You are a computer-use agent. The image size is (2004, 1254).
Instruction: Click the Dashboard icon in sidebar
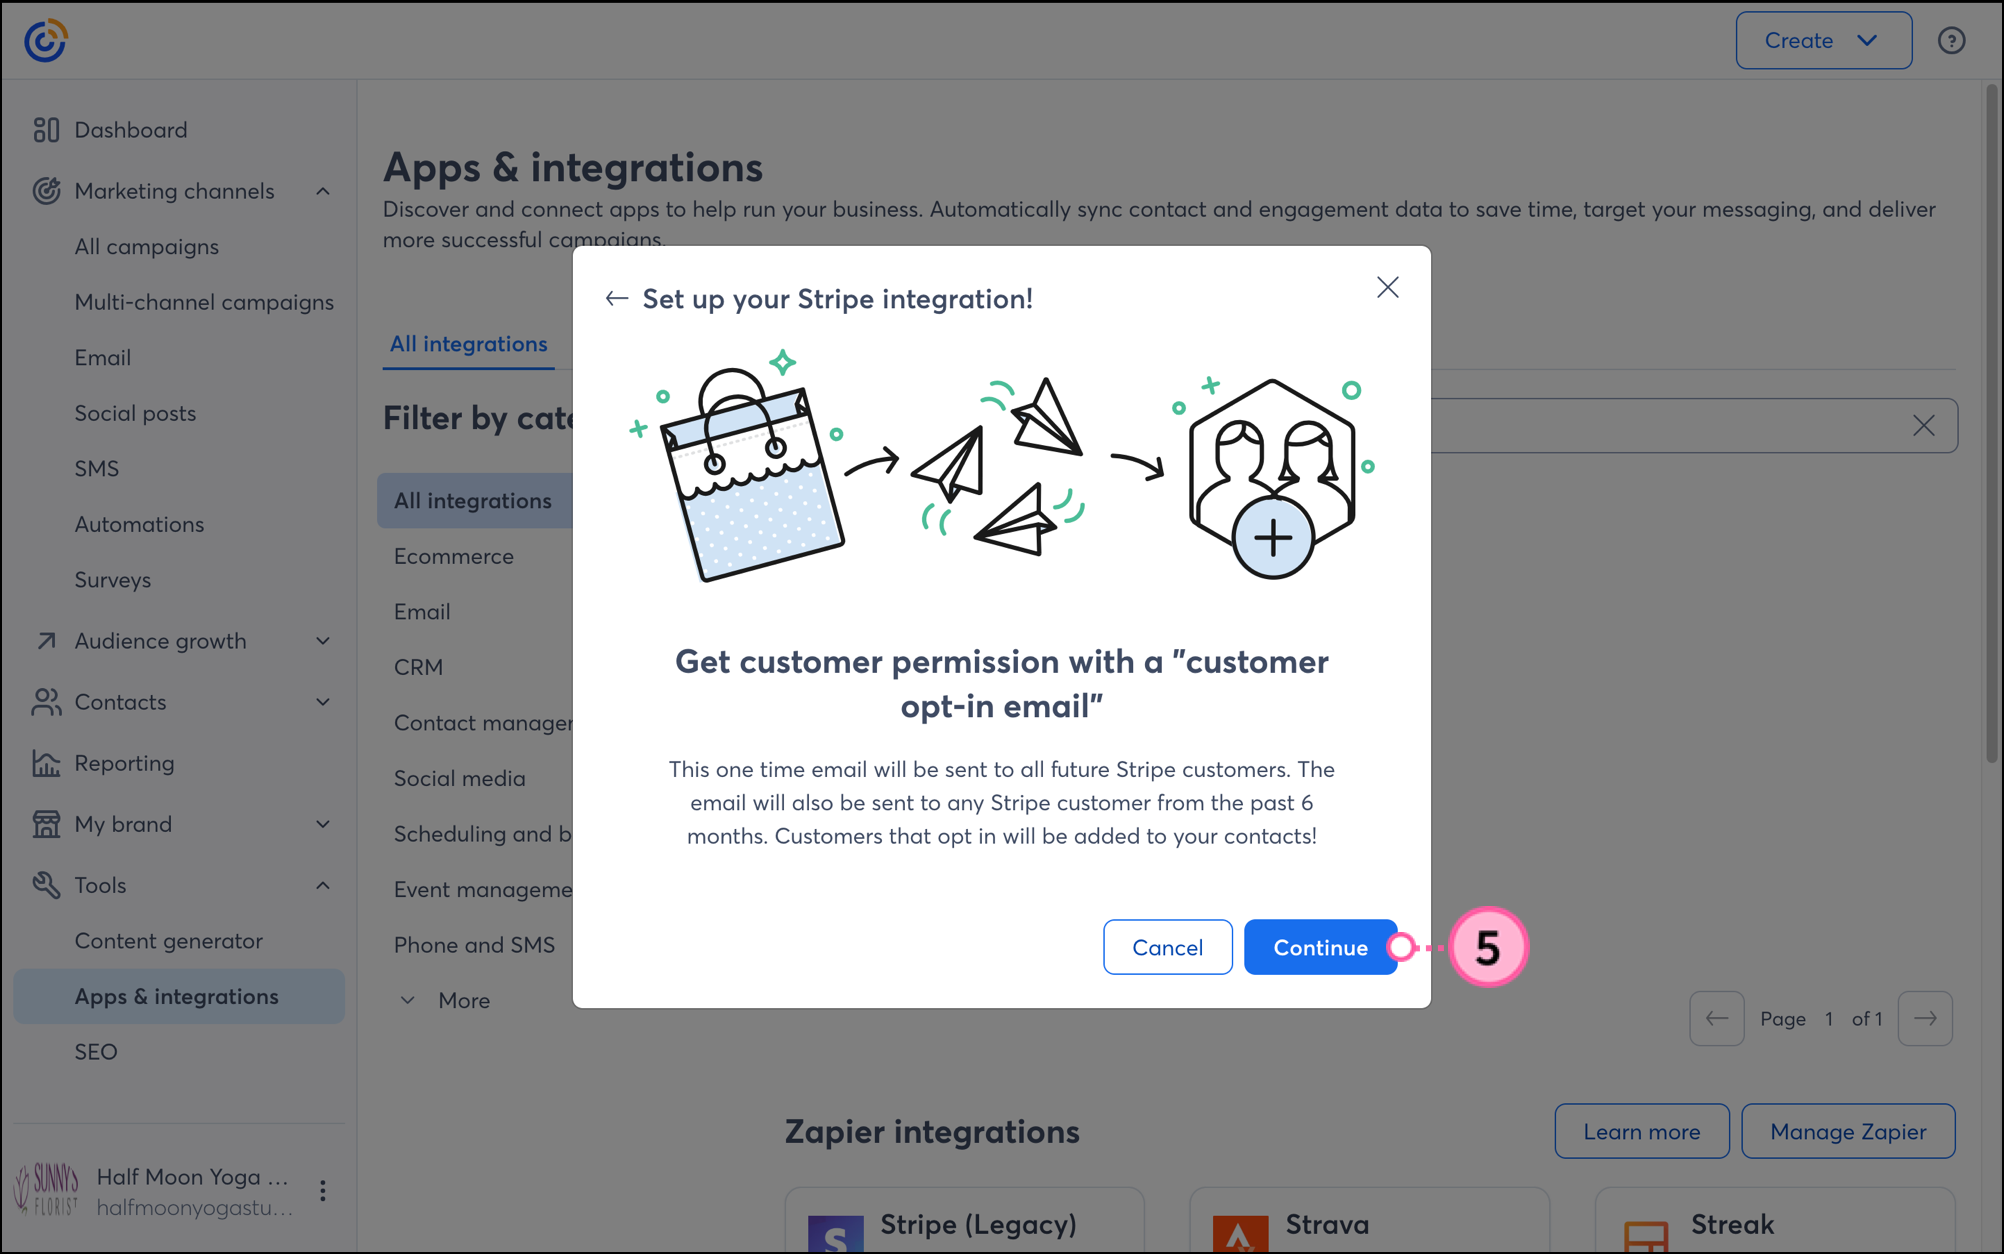coord(46,130)
